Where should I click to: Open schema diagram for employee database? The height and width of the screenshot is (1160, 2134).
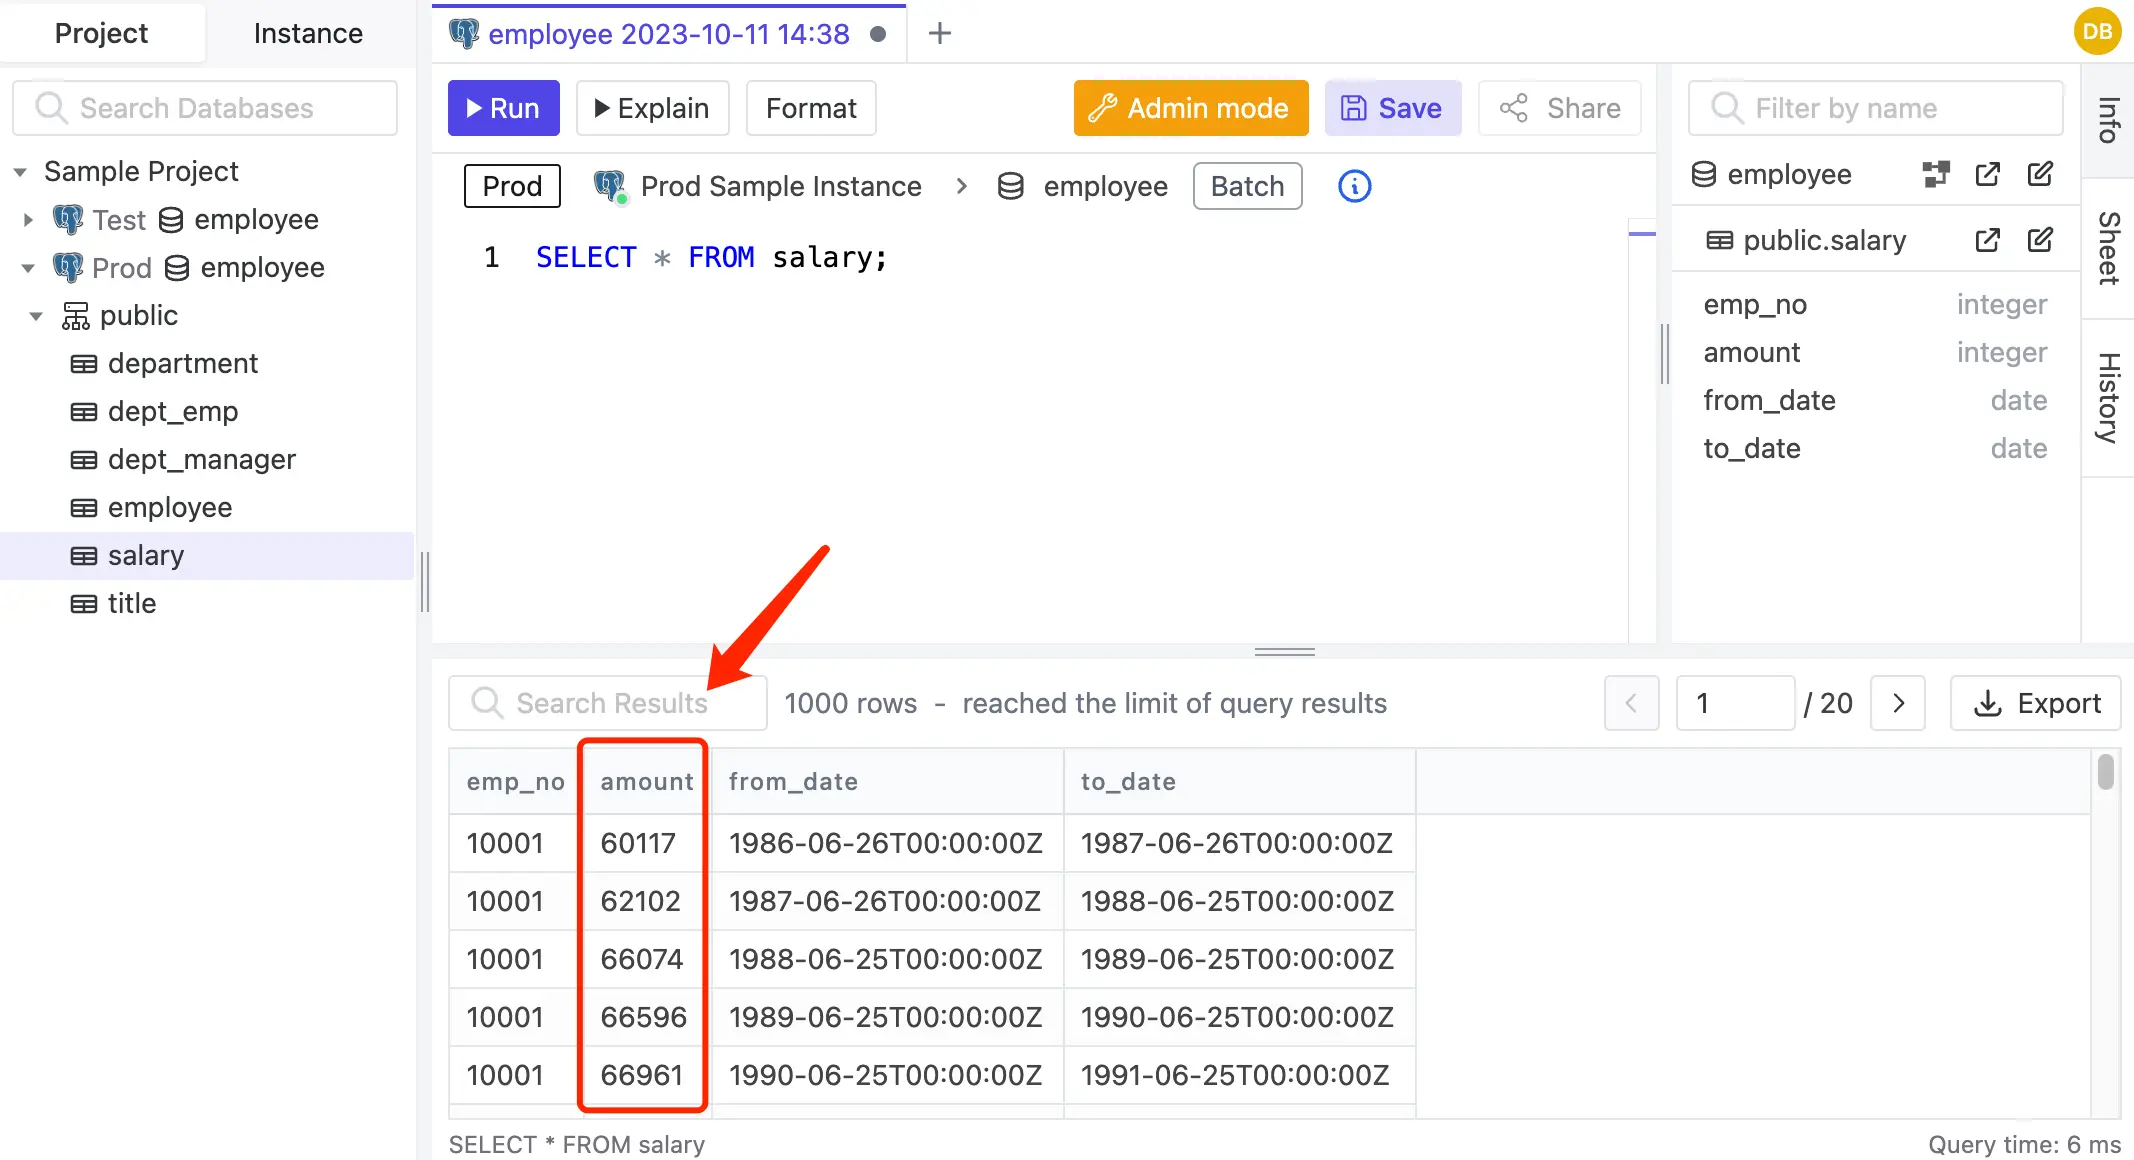coord(1936,174)
